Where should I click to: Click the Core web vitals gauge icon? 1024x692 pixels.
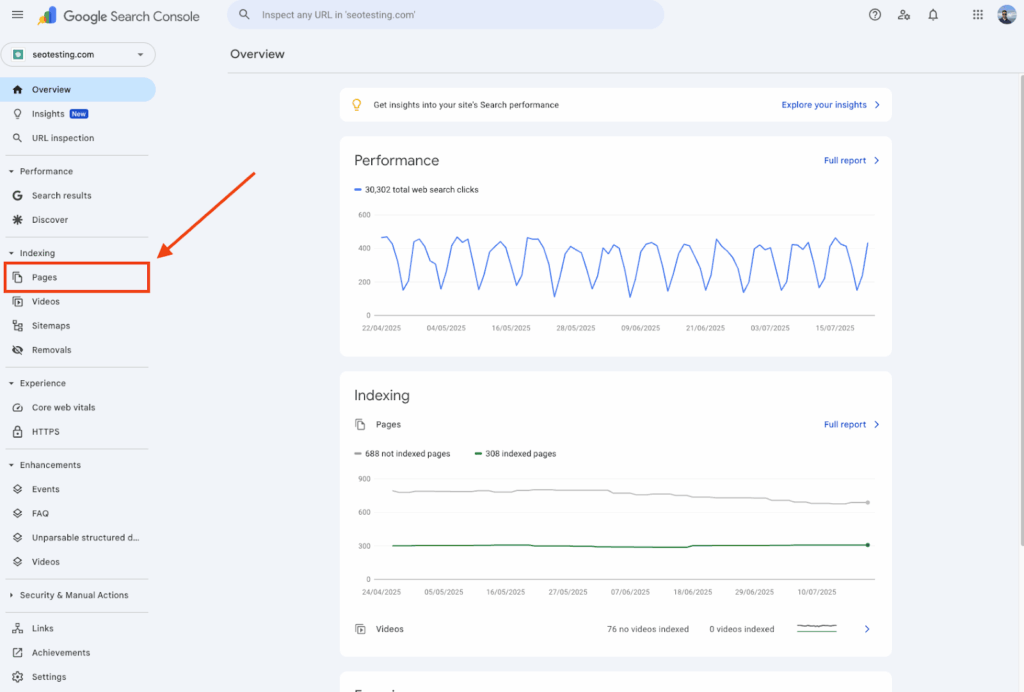click(18, 407)
